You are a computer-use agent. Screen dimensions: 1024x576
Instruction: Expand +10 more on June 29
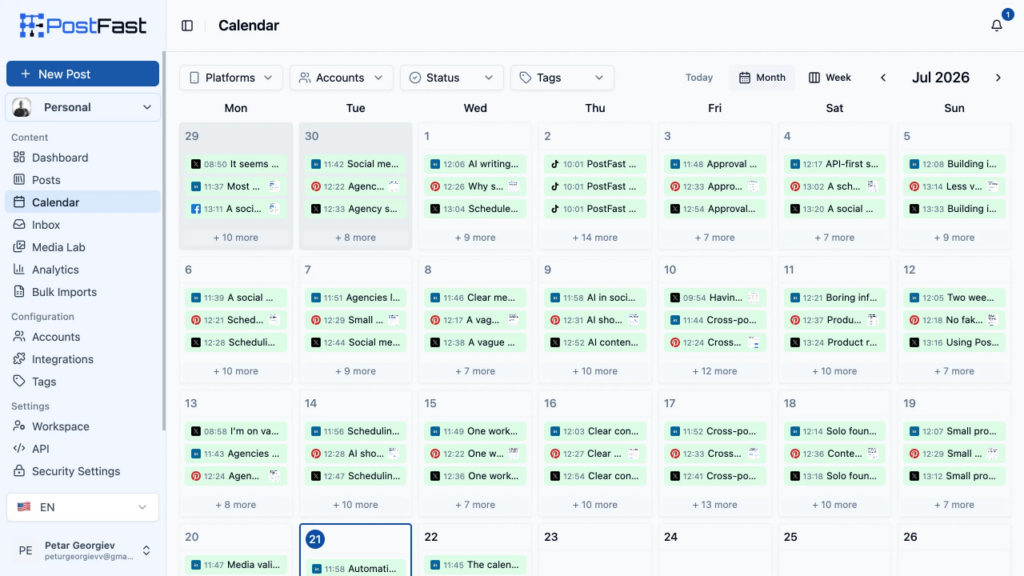coord(236,238)
